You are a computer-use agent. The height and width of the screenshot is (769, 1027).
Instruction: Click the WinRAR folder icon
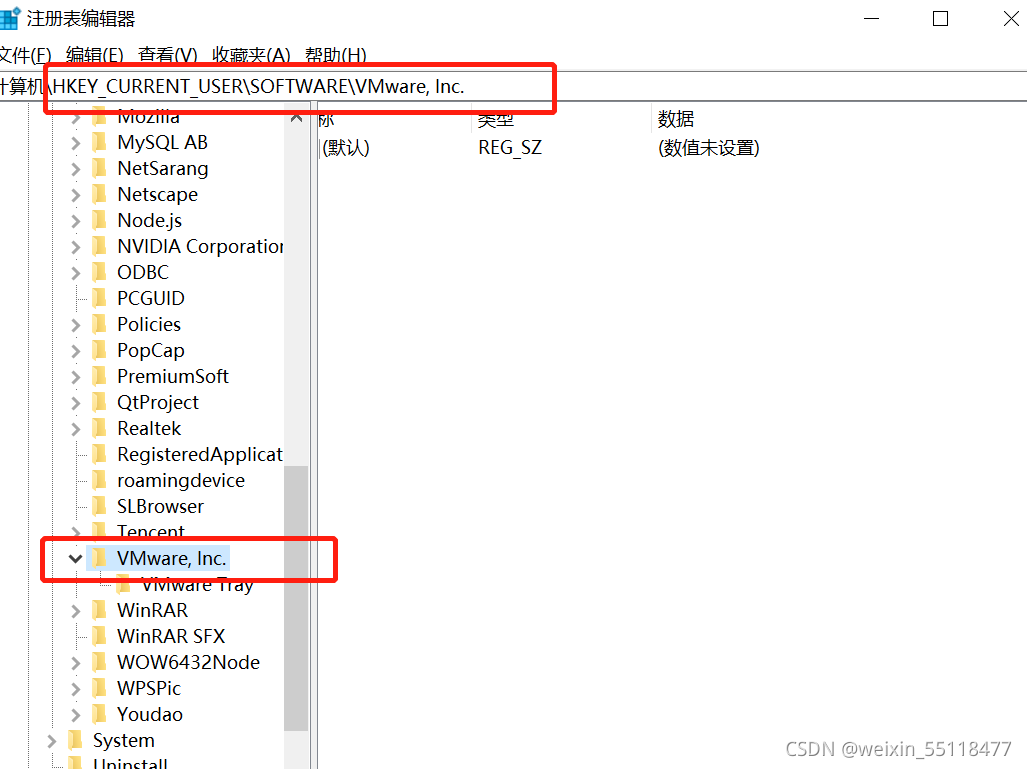(100, 610)
